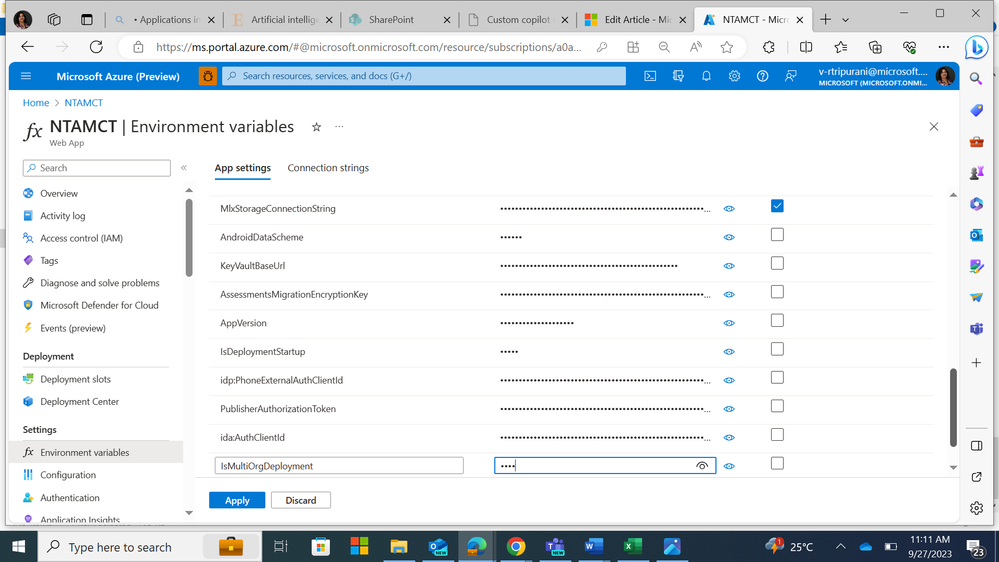Reveal the AndroidDataScheme value

click(729, 237)
